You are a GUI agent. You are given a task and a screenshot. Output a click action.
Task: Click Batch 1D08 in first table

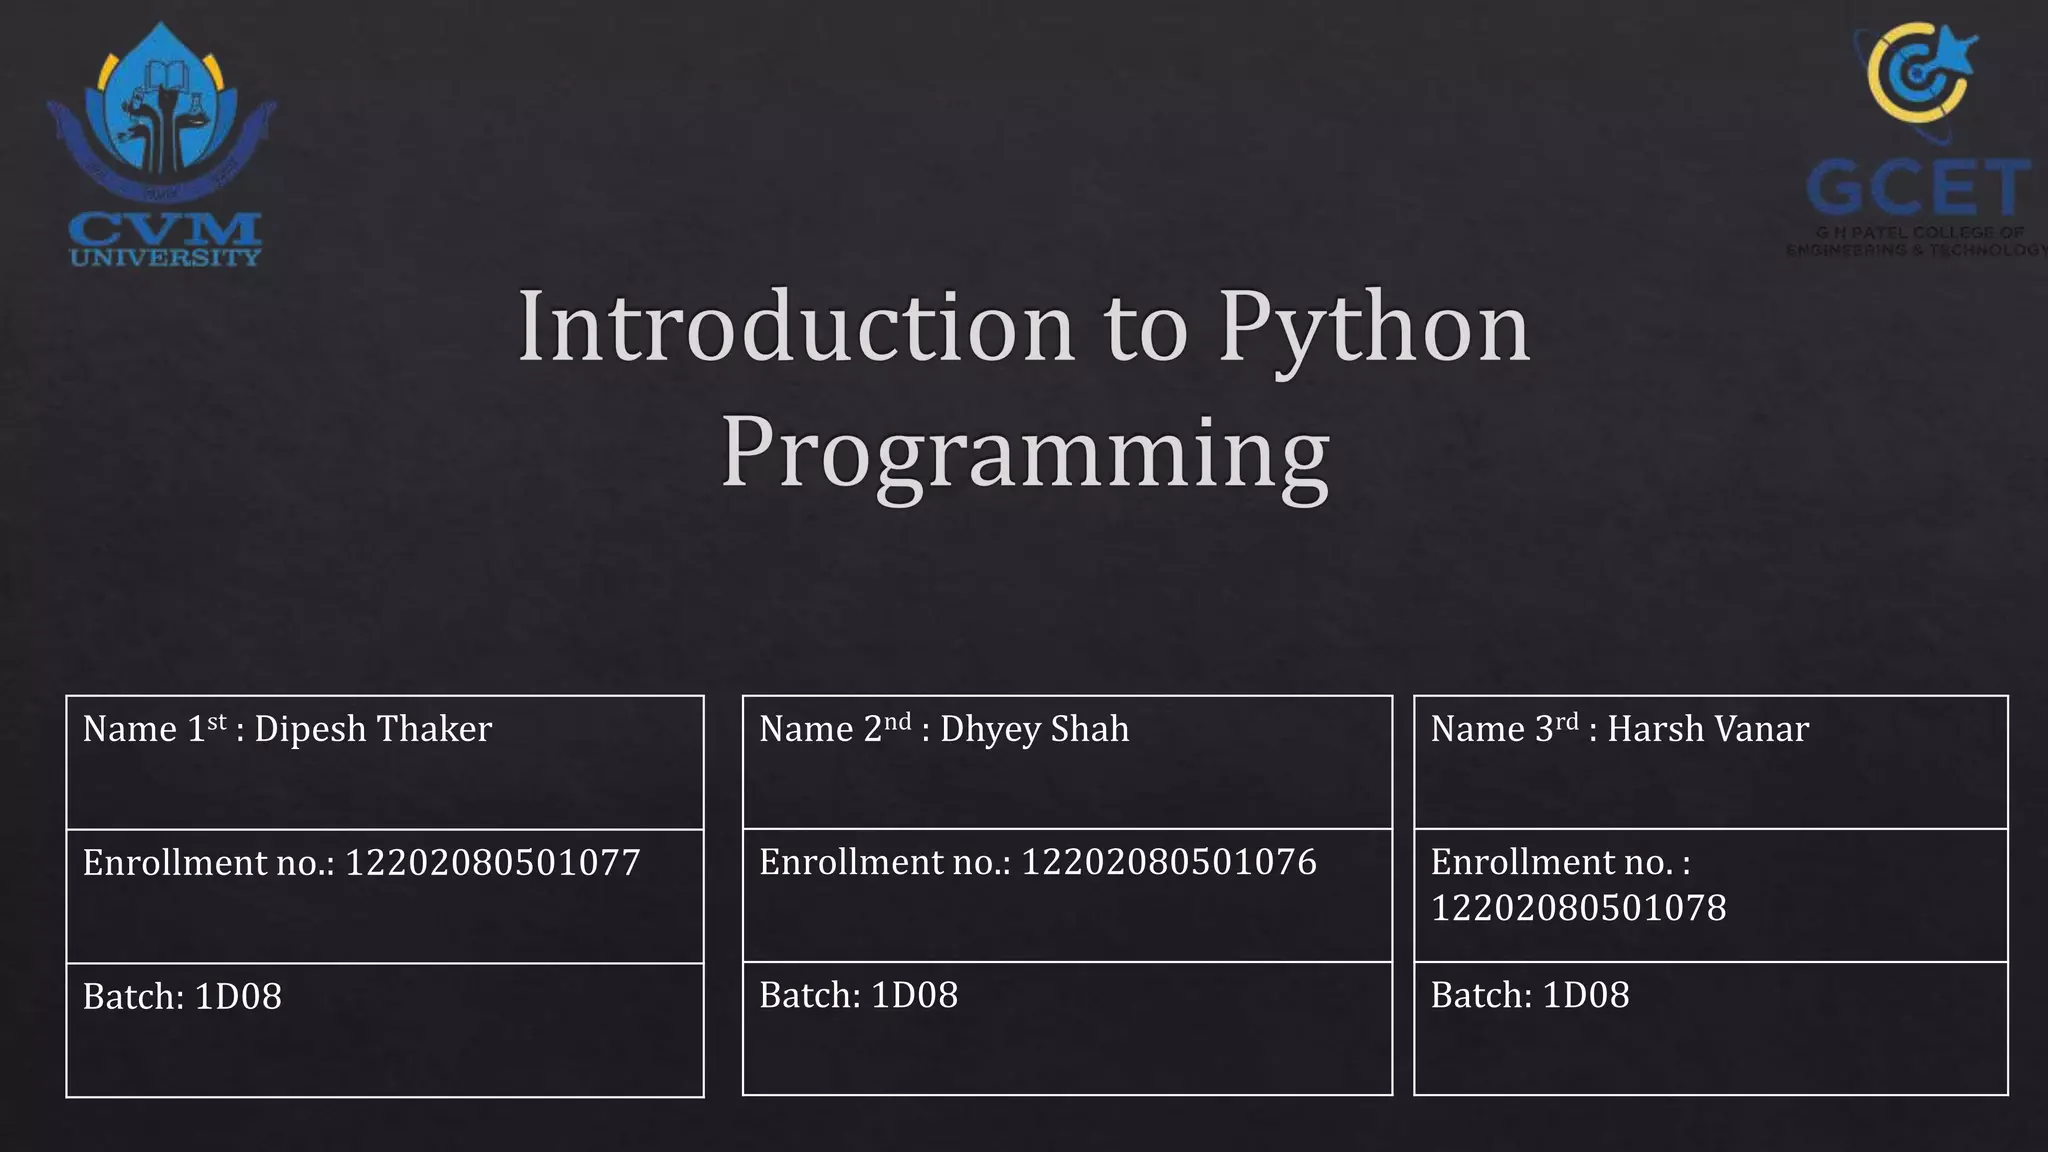coord(182,997)
